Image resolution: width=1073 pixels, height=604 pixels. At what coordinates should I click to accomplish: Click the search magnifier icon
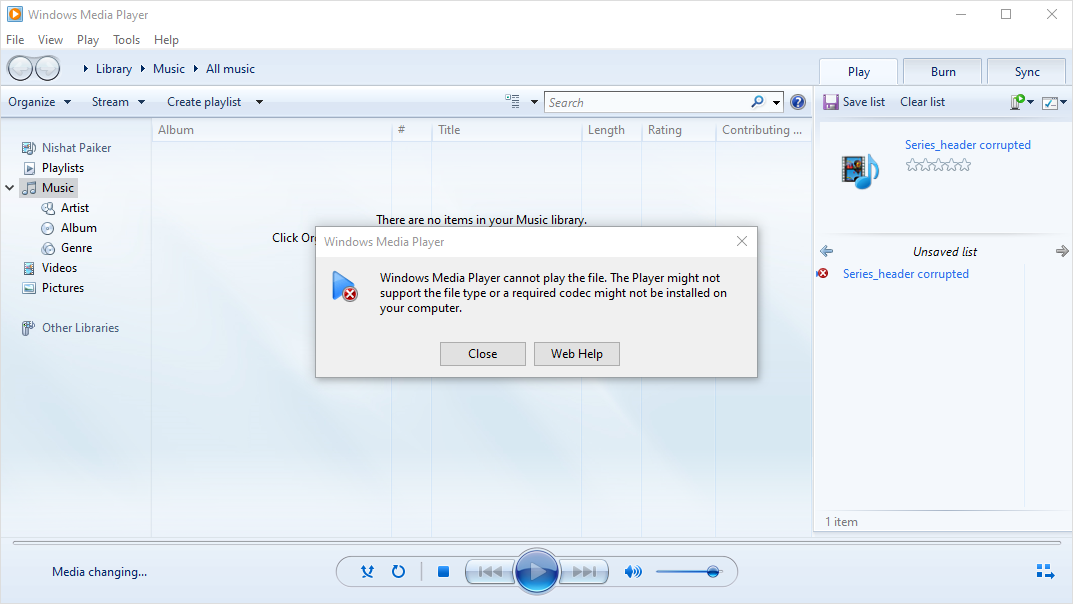[x=758, y=102]
